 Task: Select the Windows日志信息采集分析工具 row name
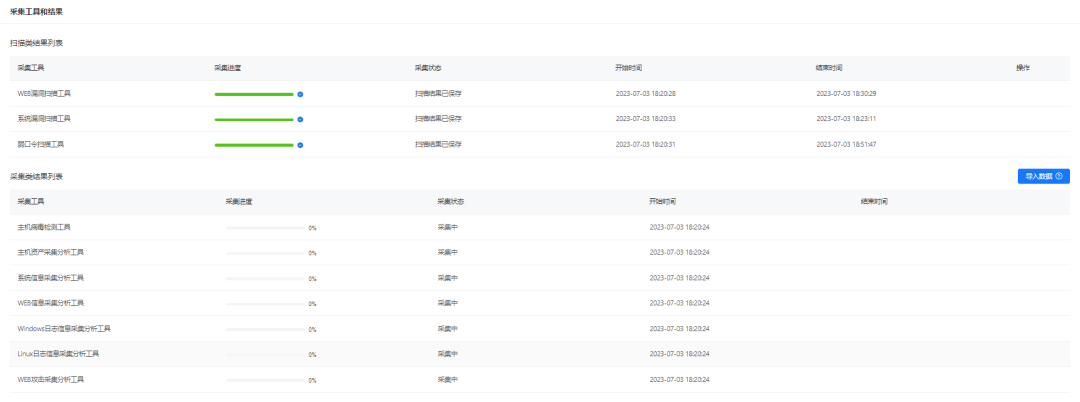(x=64, y=328)
